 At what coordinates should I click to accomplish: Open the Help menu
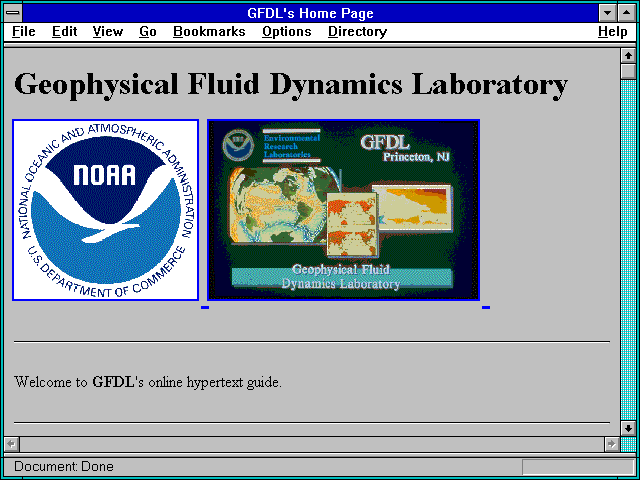(613, 31)
